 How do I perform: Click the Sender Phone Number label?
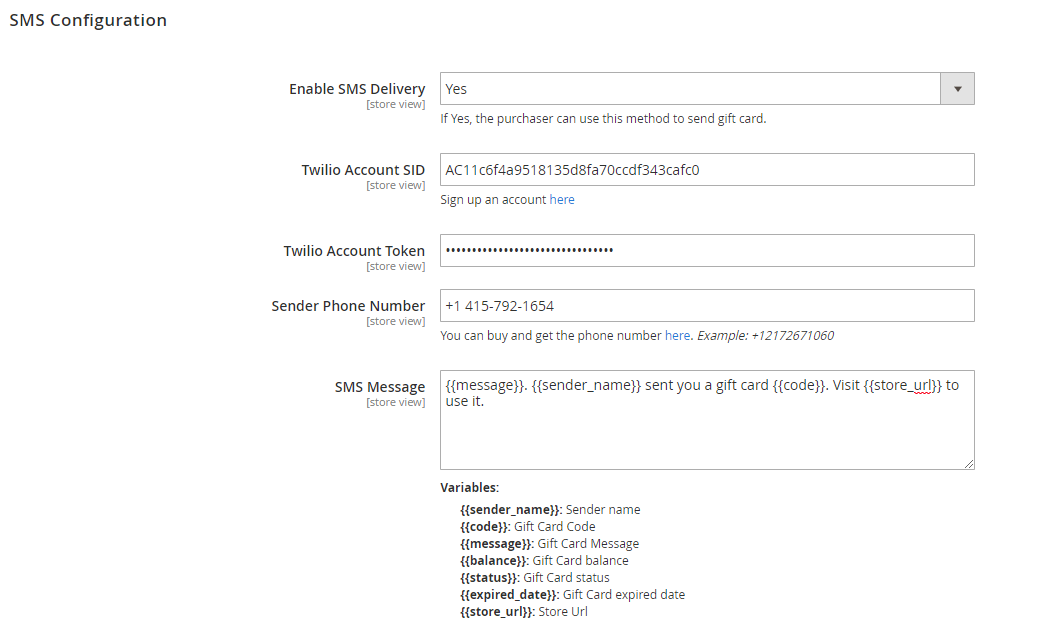pos(348,305)
